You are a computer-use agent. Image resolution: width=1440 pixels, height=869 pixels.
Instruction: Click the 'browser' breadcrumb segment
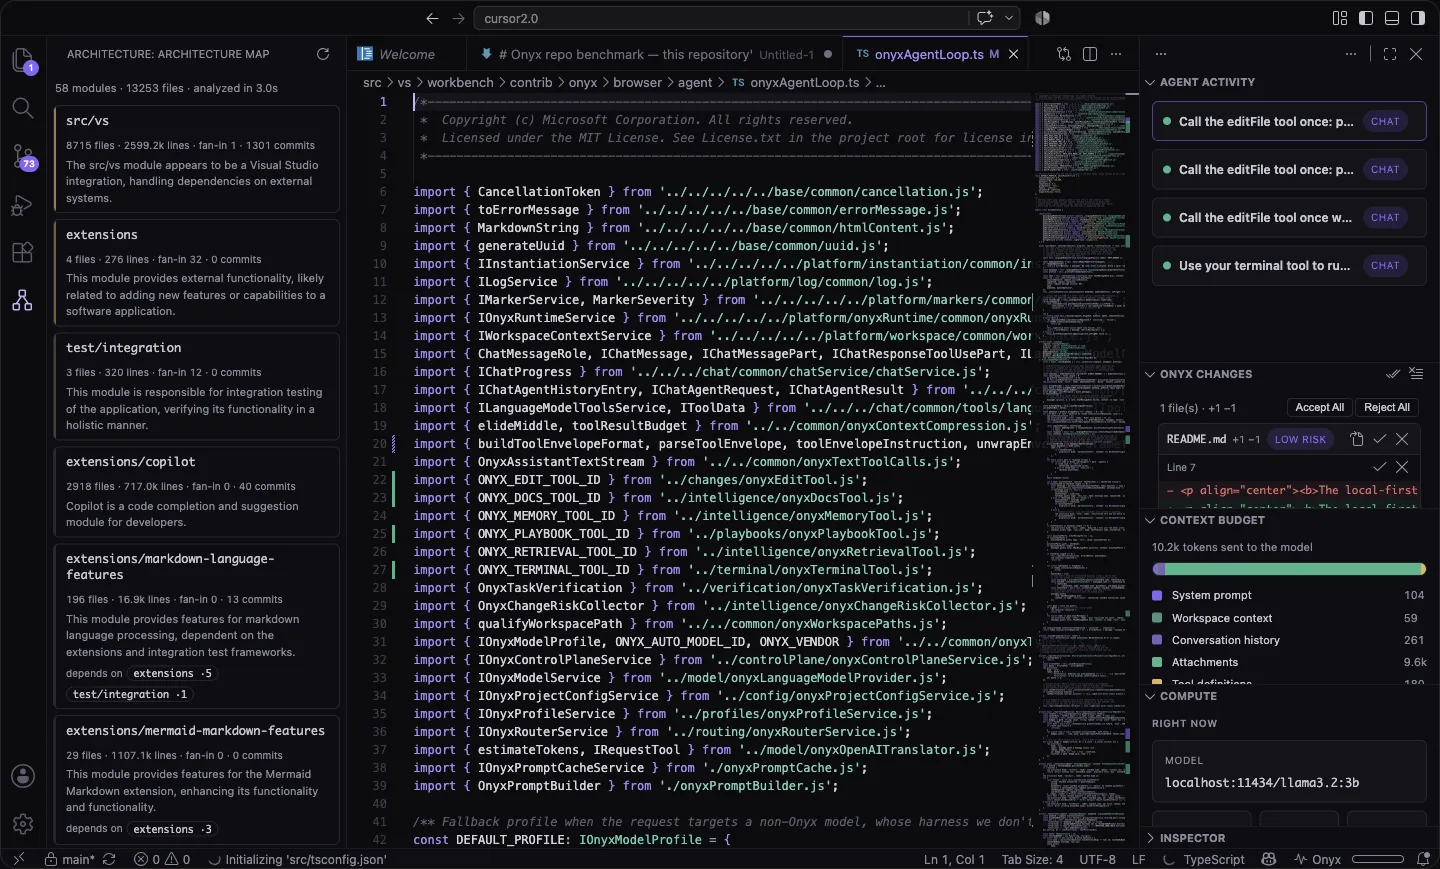pos(638,82)
